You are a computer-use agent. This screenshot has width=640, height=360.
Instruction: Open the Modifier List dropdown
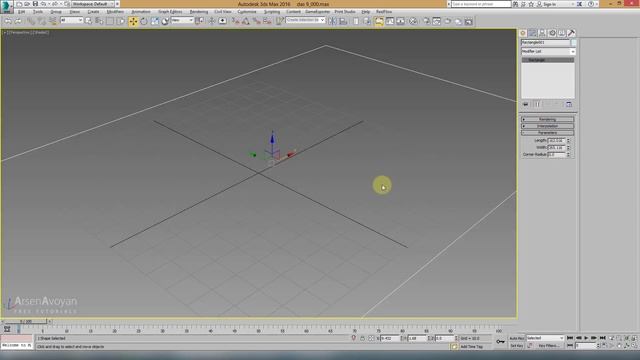[548, 51]
